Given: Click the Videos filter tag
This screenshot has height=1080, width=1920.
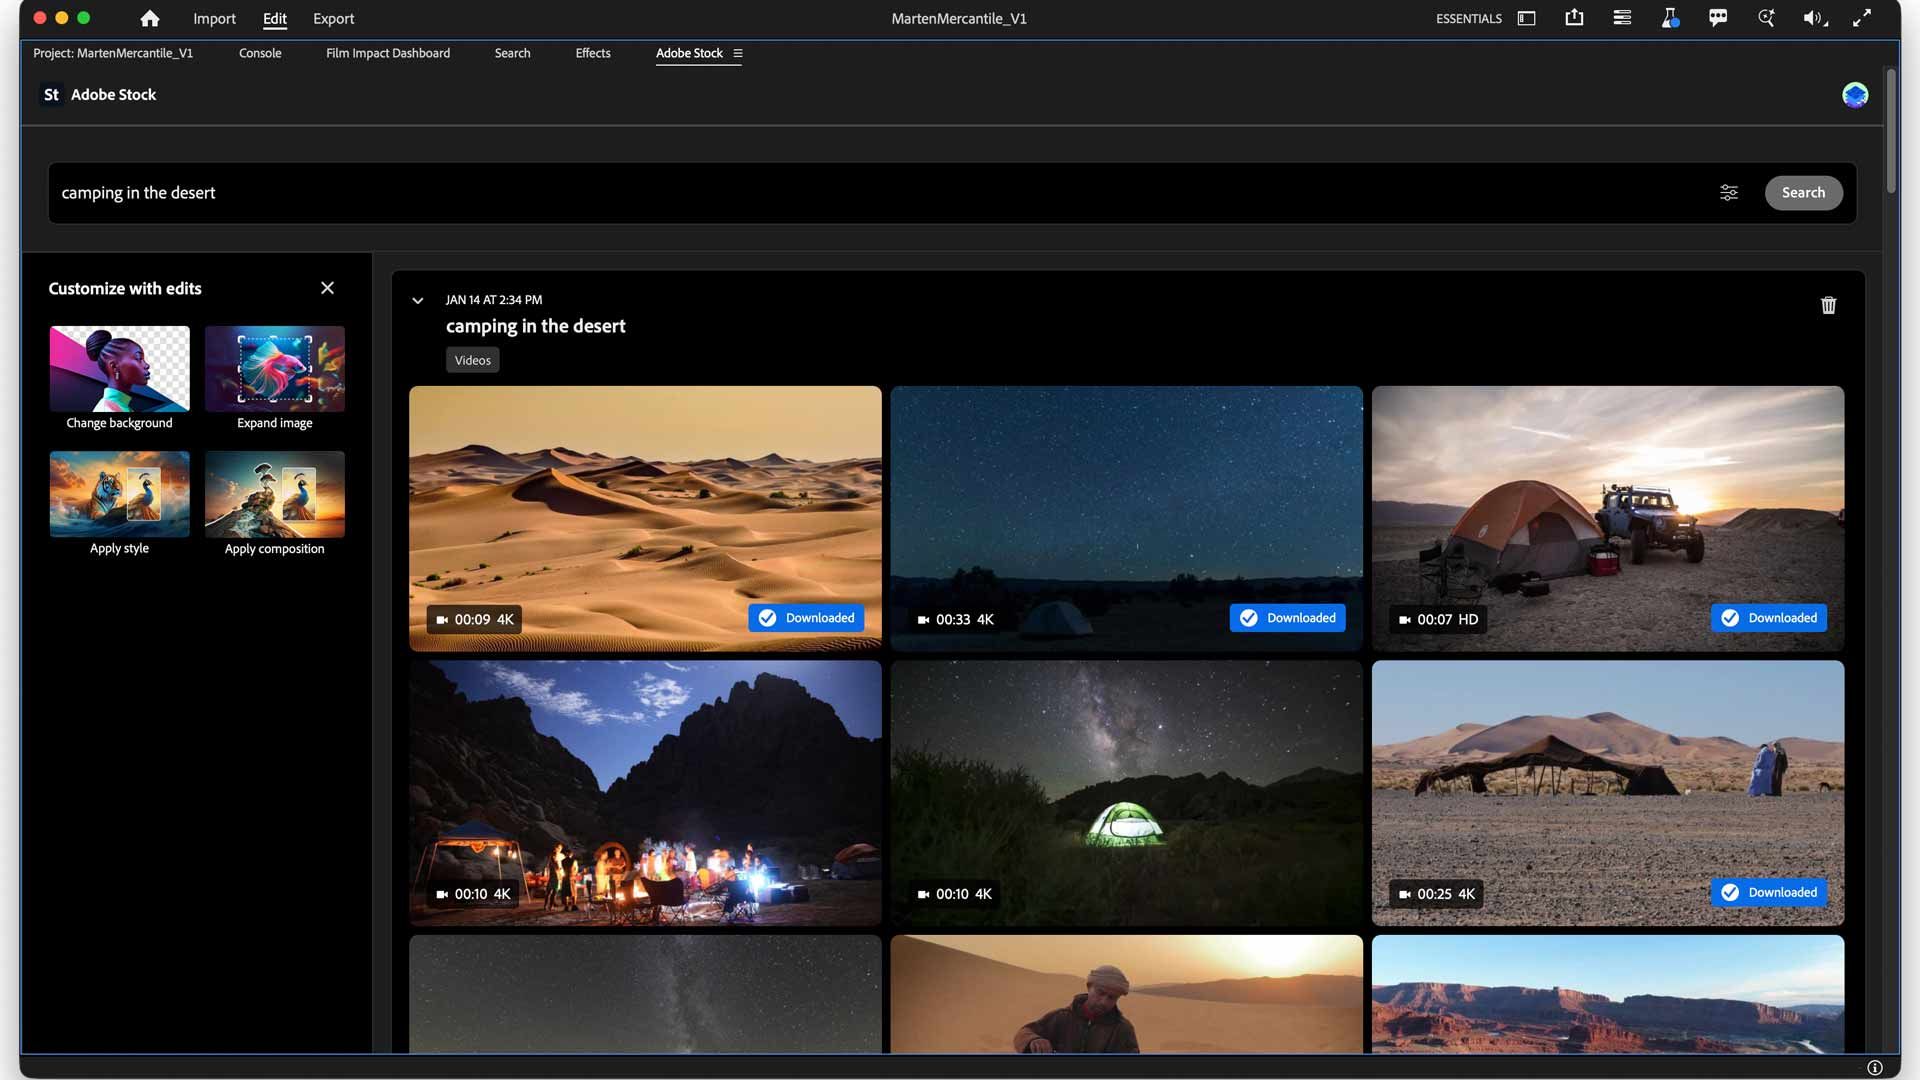Looking at the screenshot, I should click(x=472, y=360).
